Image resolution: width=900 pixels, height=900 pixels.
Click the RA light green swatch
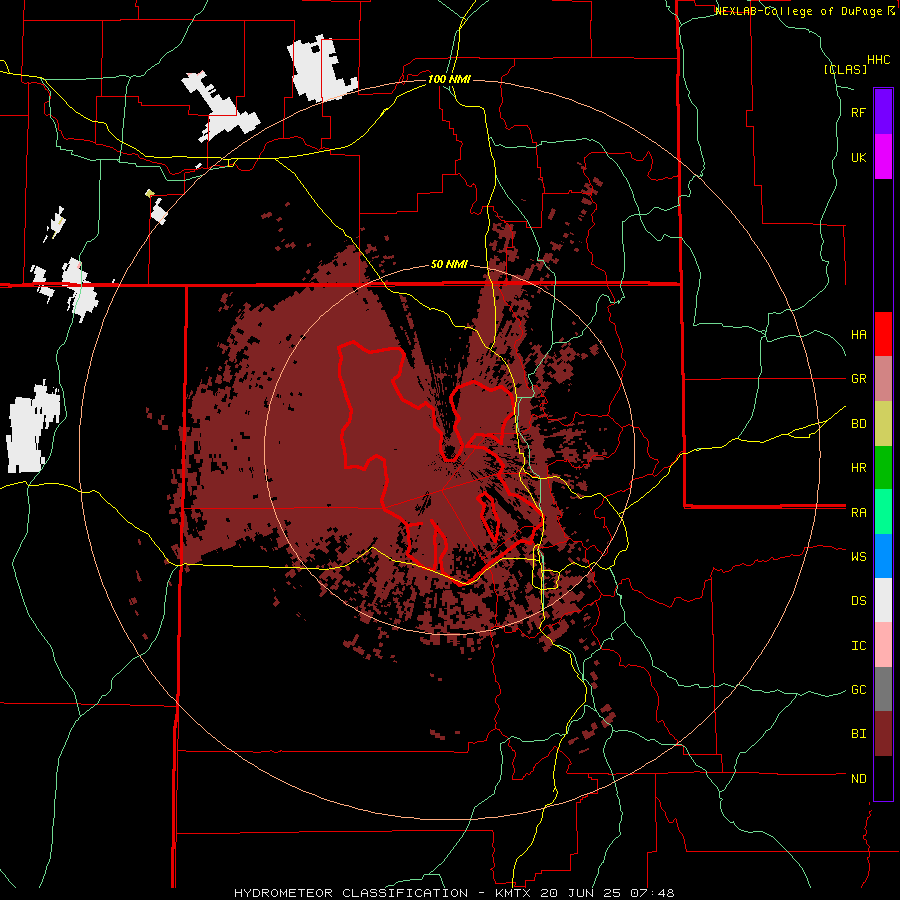(x=883, y=512)
